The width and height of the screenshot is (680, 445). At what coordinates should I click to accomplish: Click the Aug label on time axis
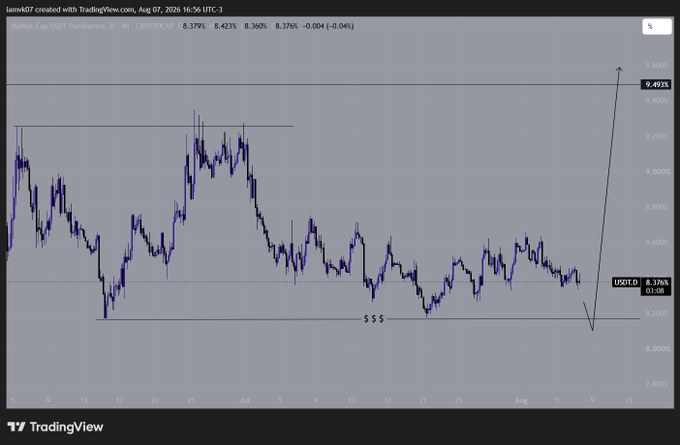tap(521, 400)
